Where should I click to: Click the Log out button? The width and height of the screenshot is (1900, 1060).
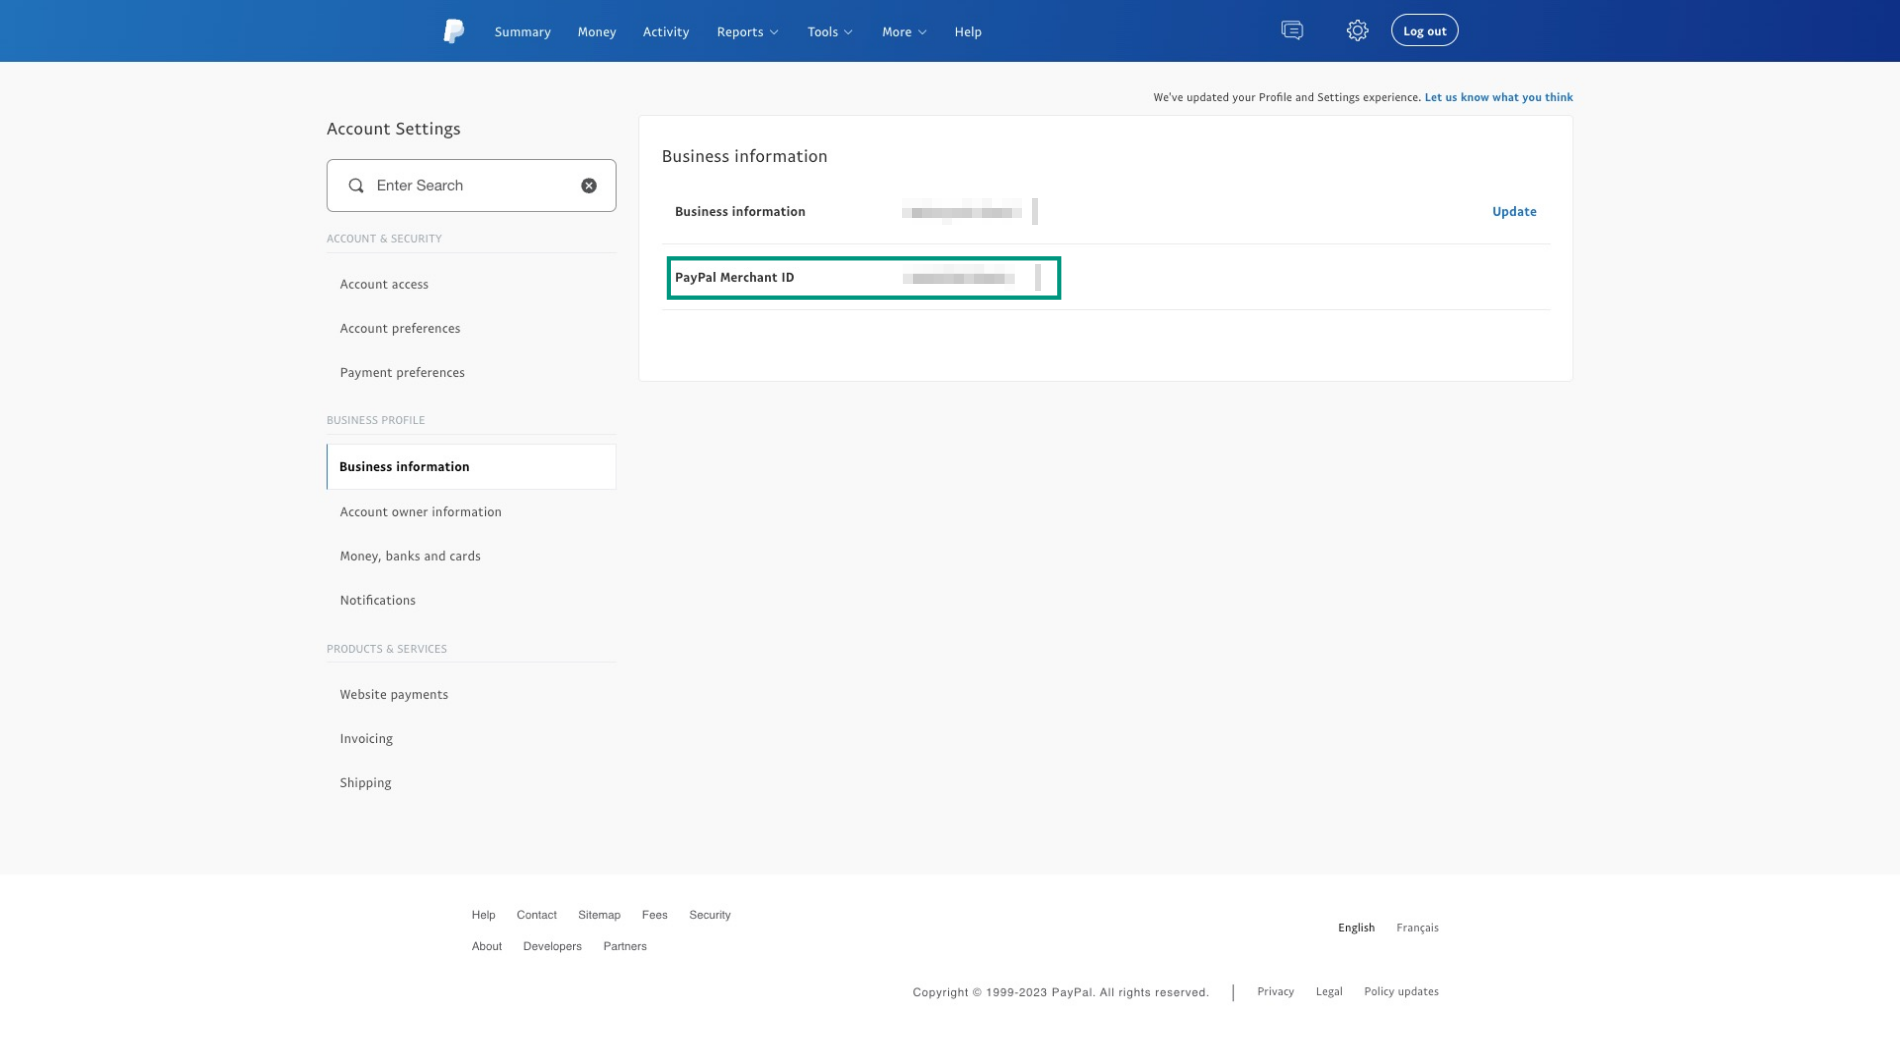1424,31
